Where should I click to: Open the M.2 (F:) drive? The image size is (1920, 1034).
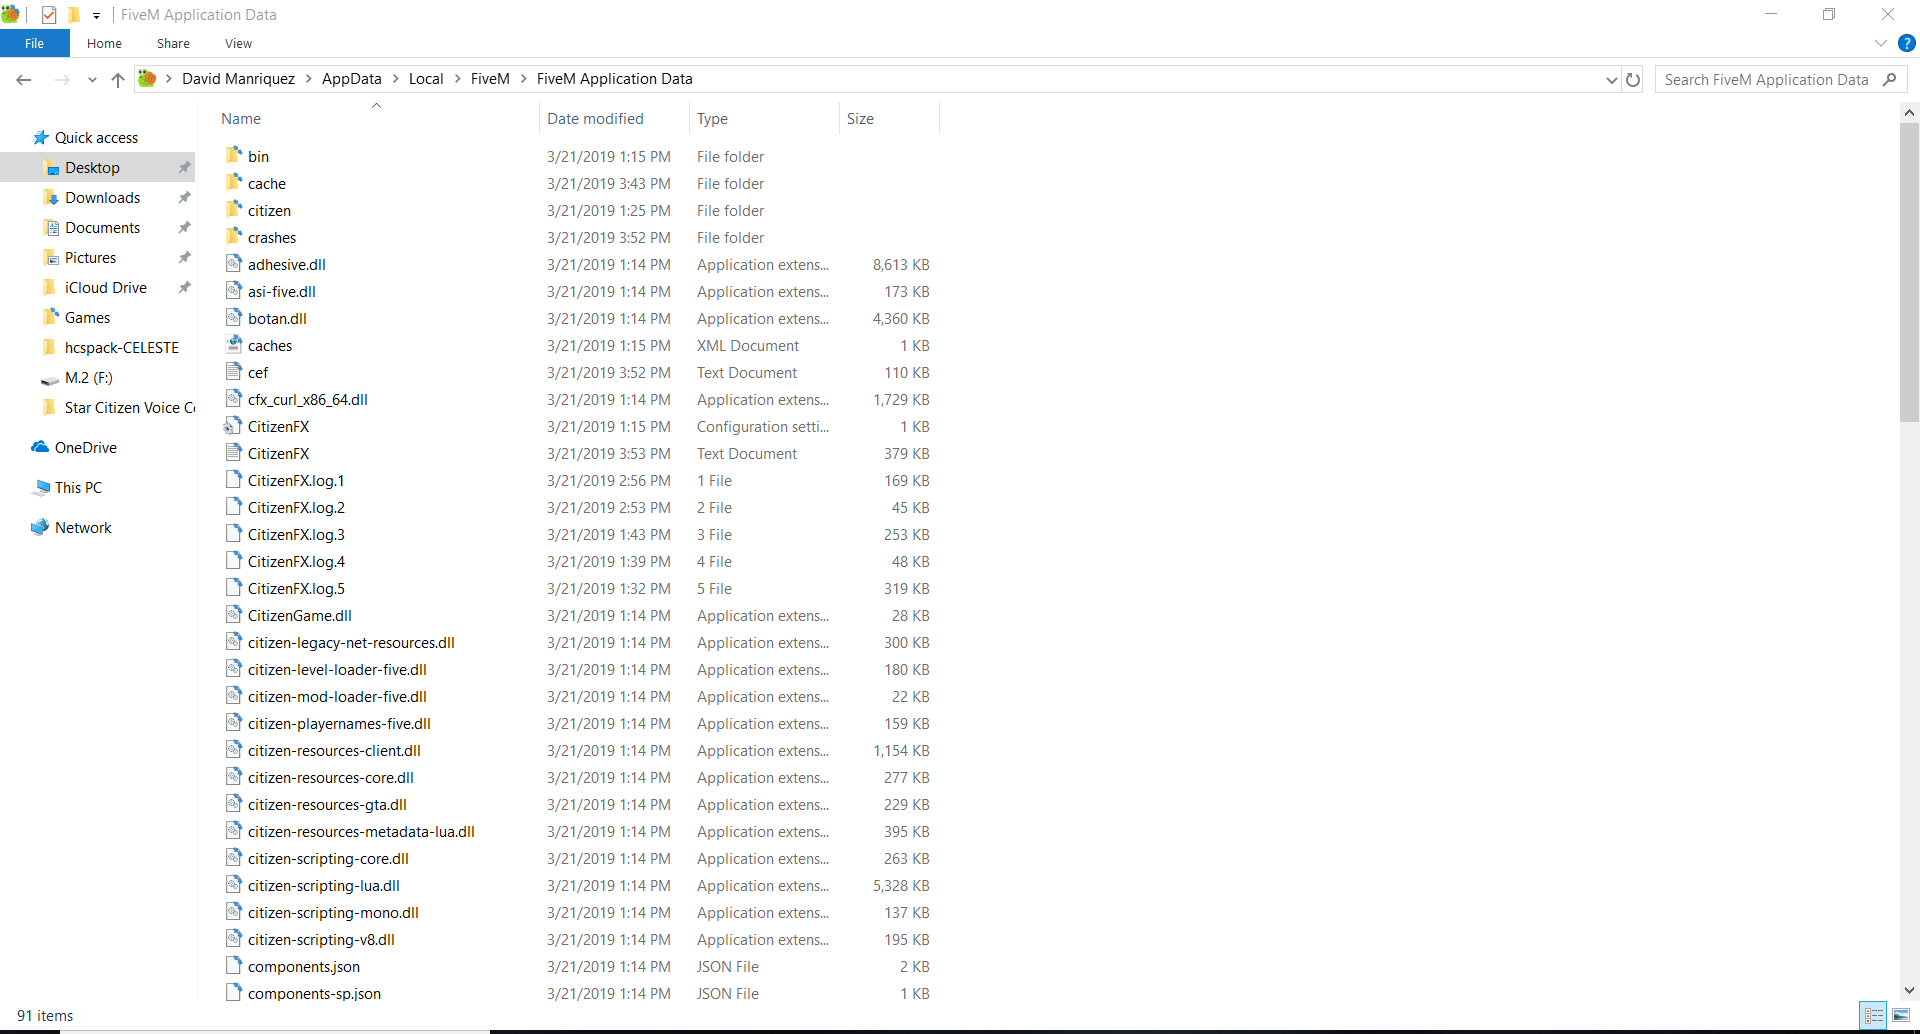tap(88, 378)
